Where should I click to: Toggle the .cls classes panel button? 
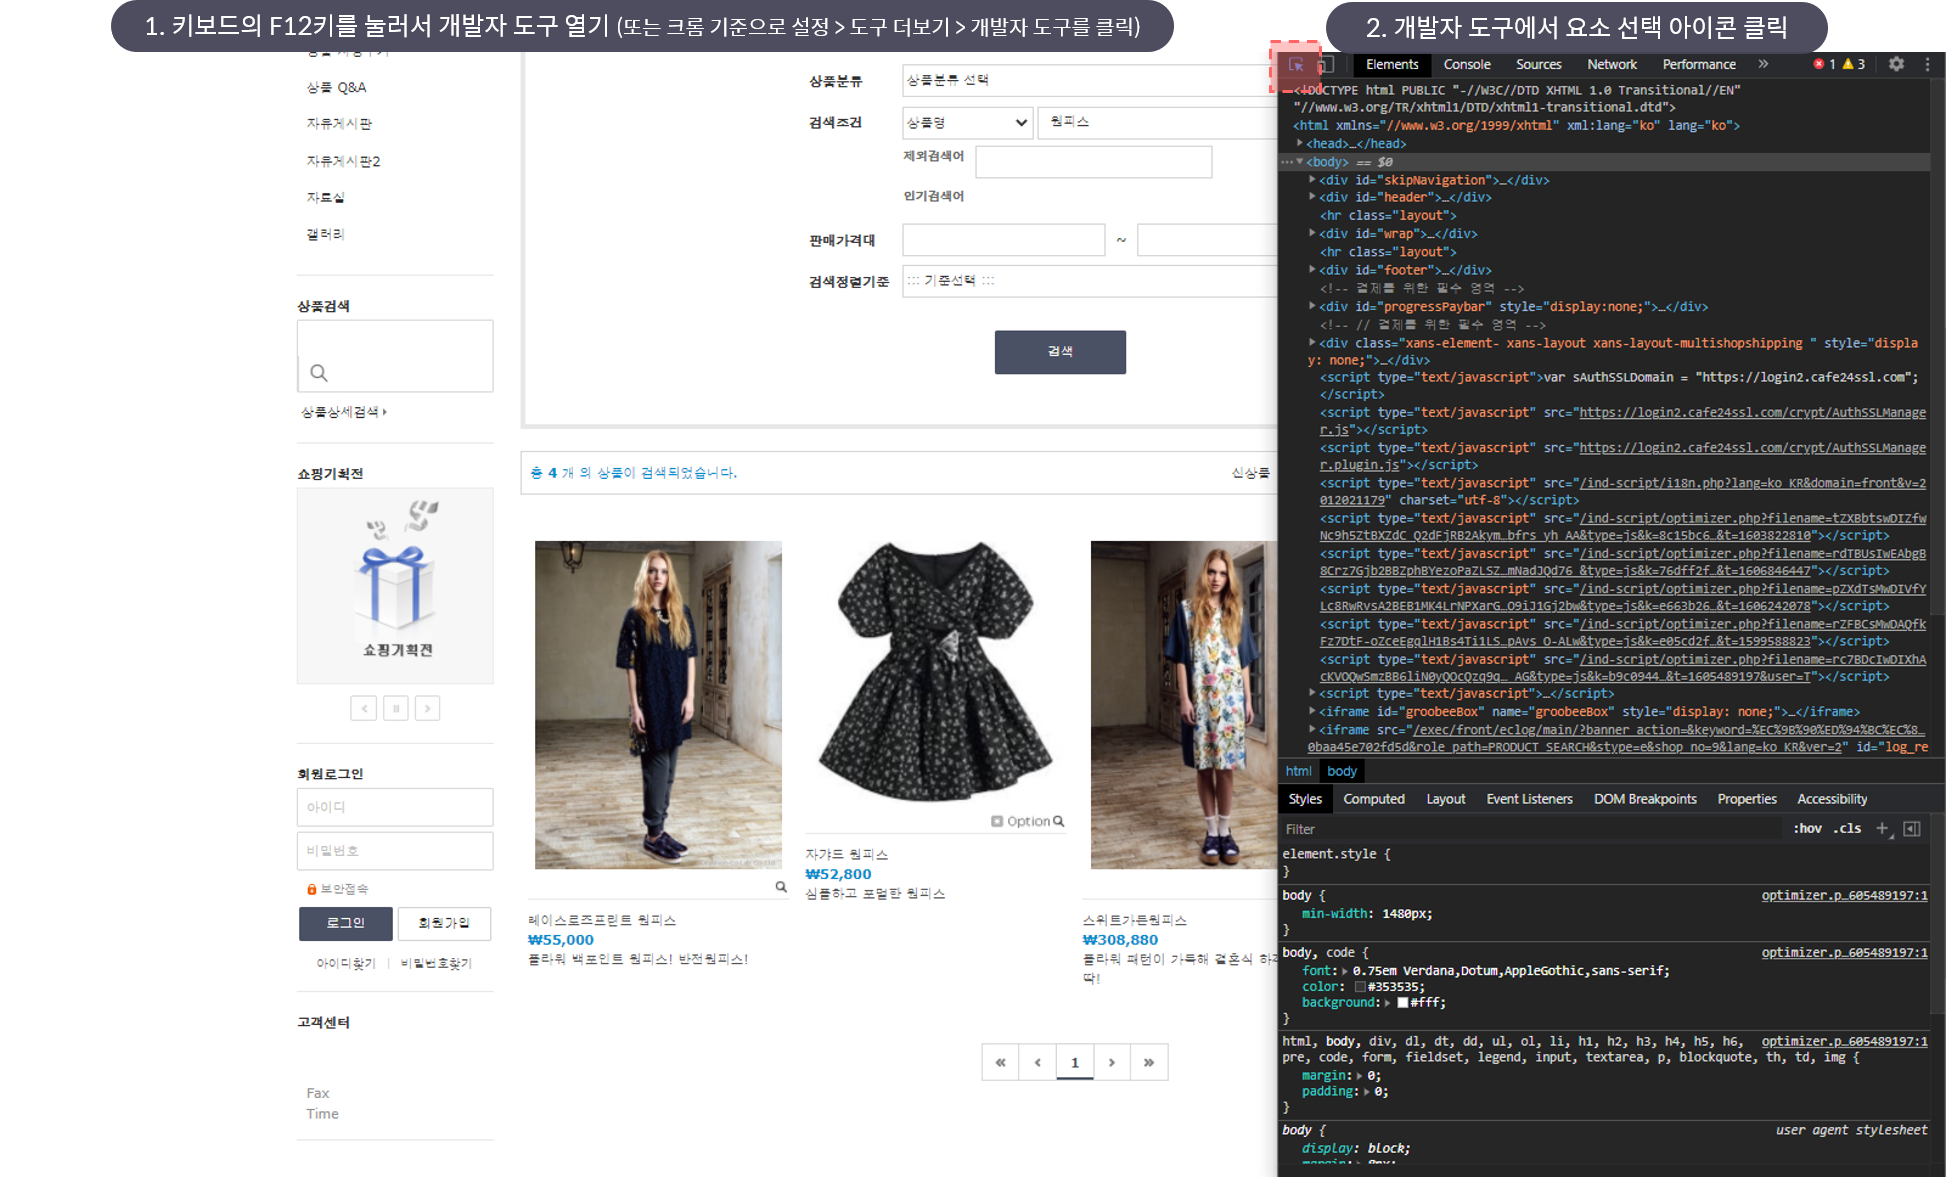point(1847,828)
